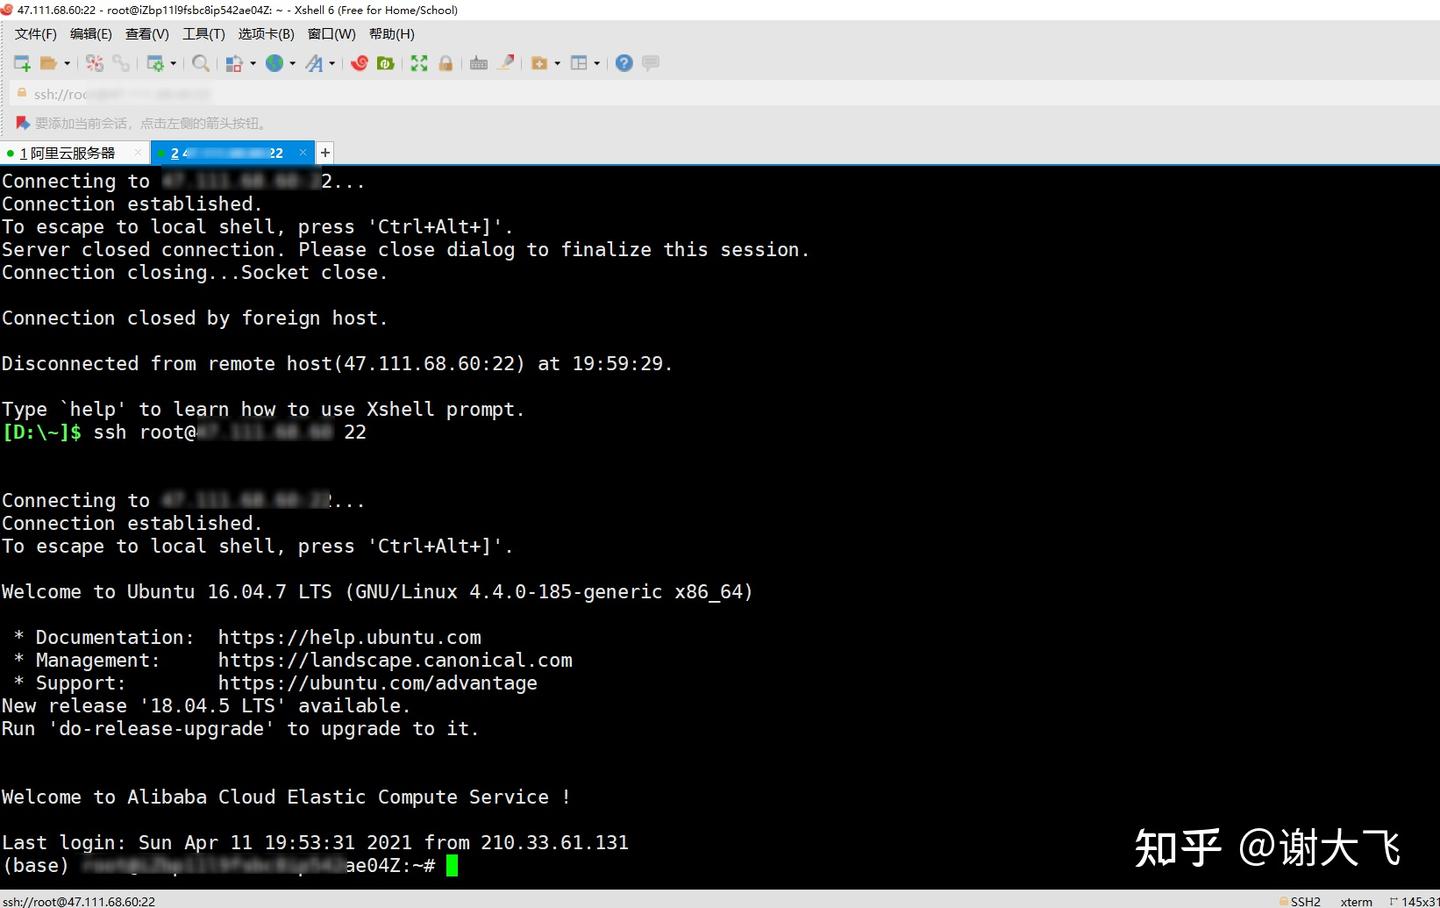Open the on-screen keyboard icon

coord(478,62)
